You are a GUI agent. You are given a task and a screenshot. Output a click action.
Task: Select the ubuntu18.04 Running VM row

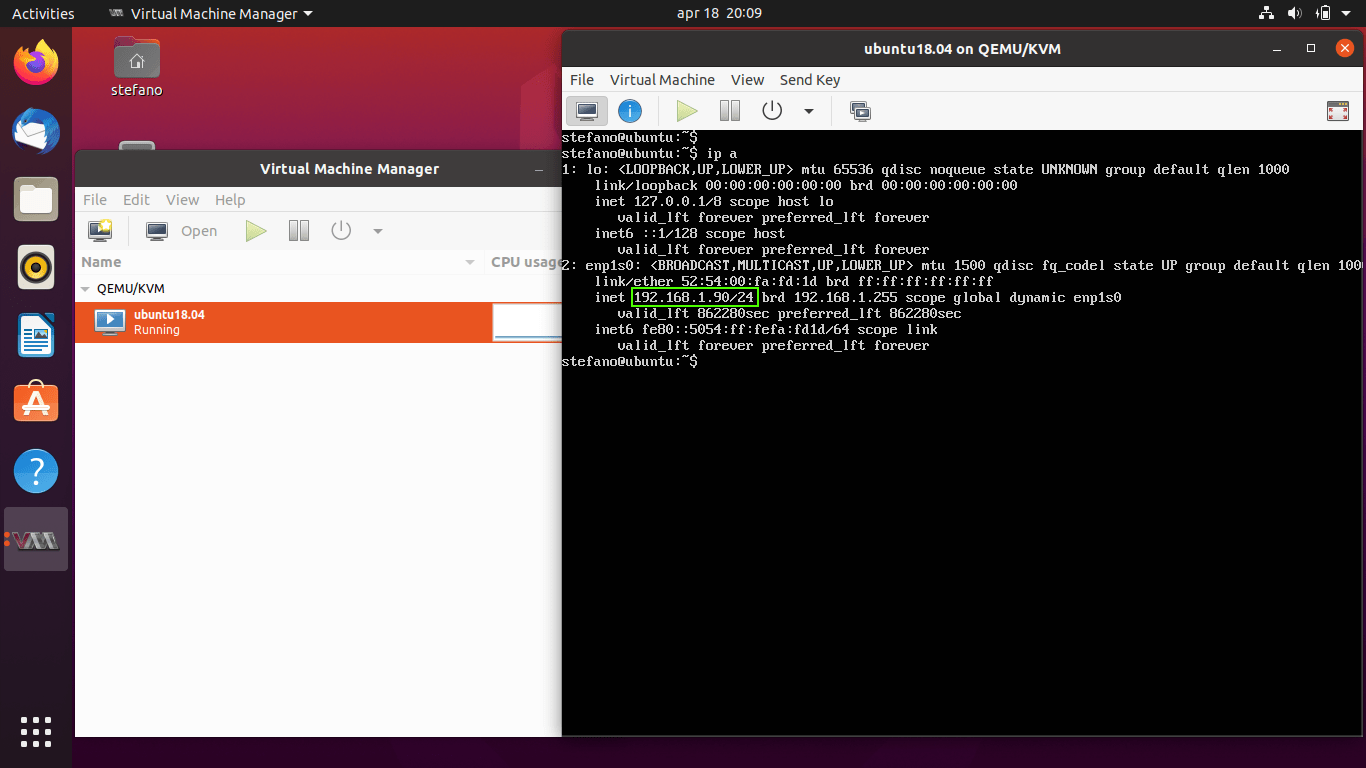coord(318,322)
